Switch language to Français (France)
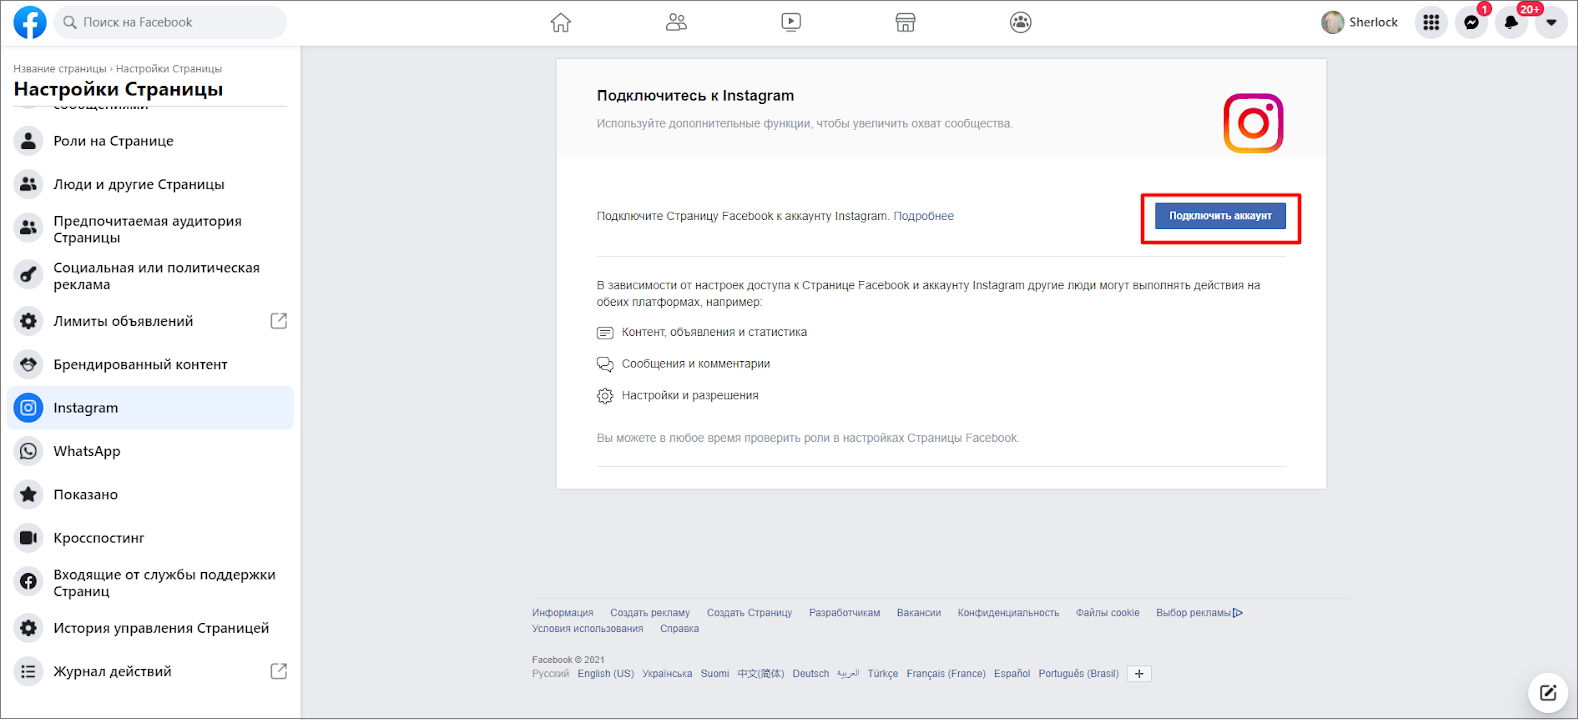The height and width of the screenshot is (720, 1578). click(x=946, y=674)
